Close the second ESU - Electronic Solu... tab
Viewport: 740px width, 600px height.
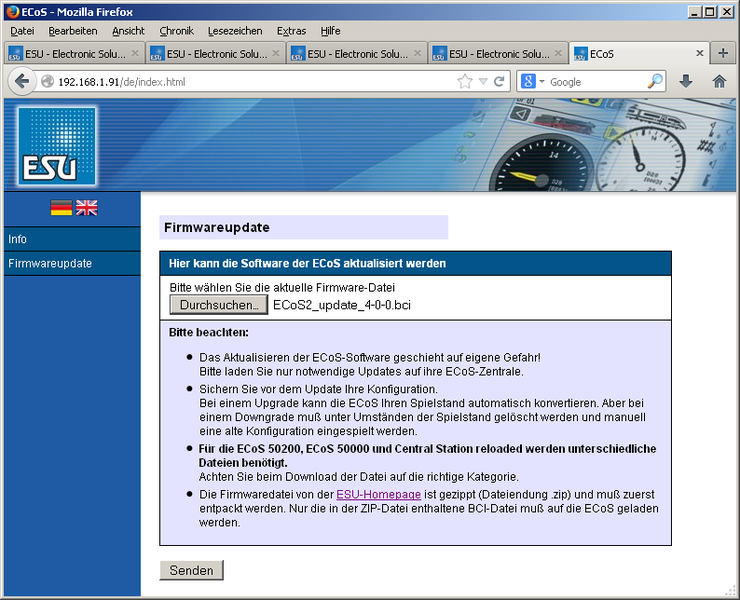(x=276, y=53)
